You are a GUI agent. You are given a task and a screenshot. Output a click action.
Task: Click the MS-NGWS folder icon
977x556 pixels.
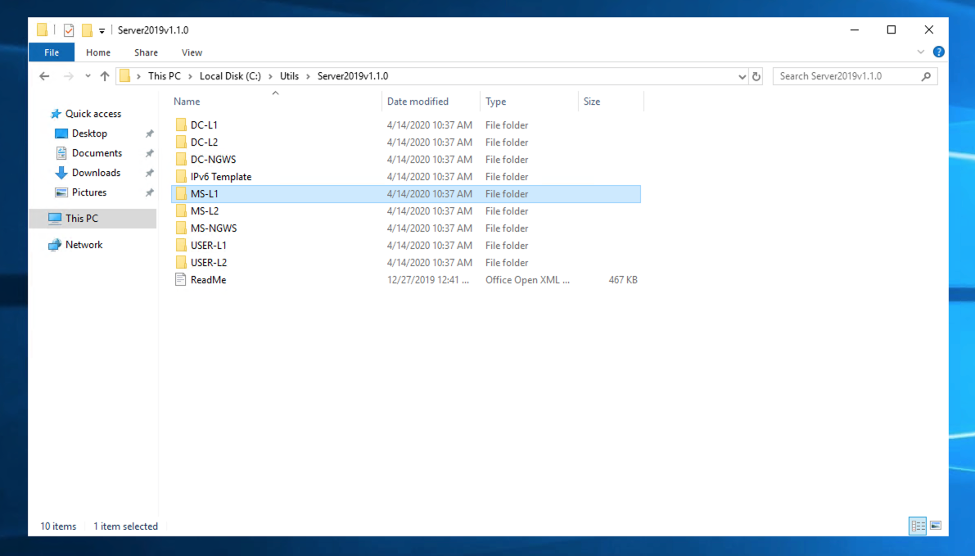click(x=181, y=228)
